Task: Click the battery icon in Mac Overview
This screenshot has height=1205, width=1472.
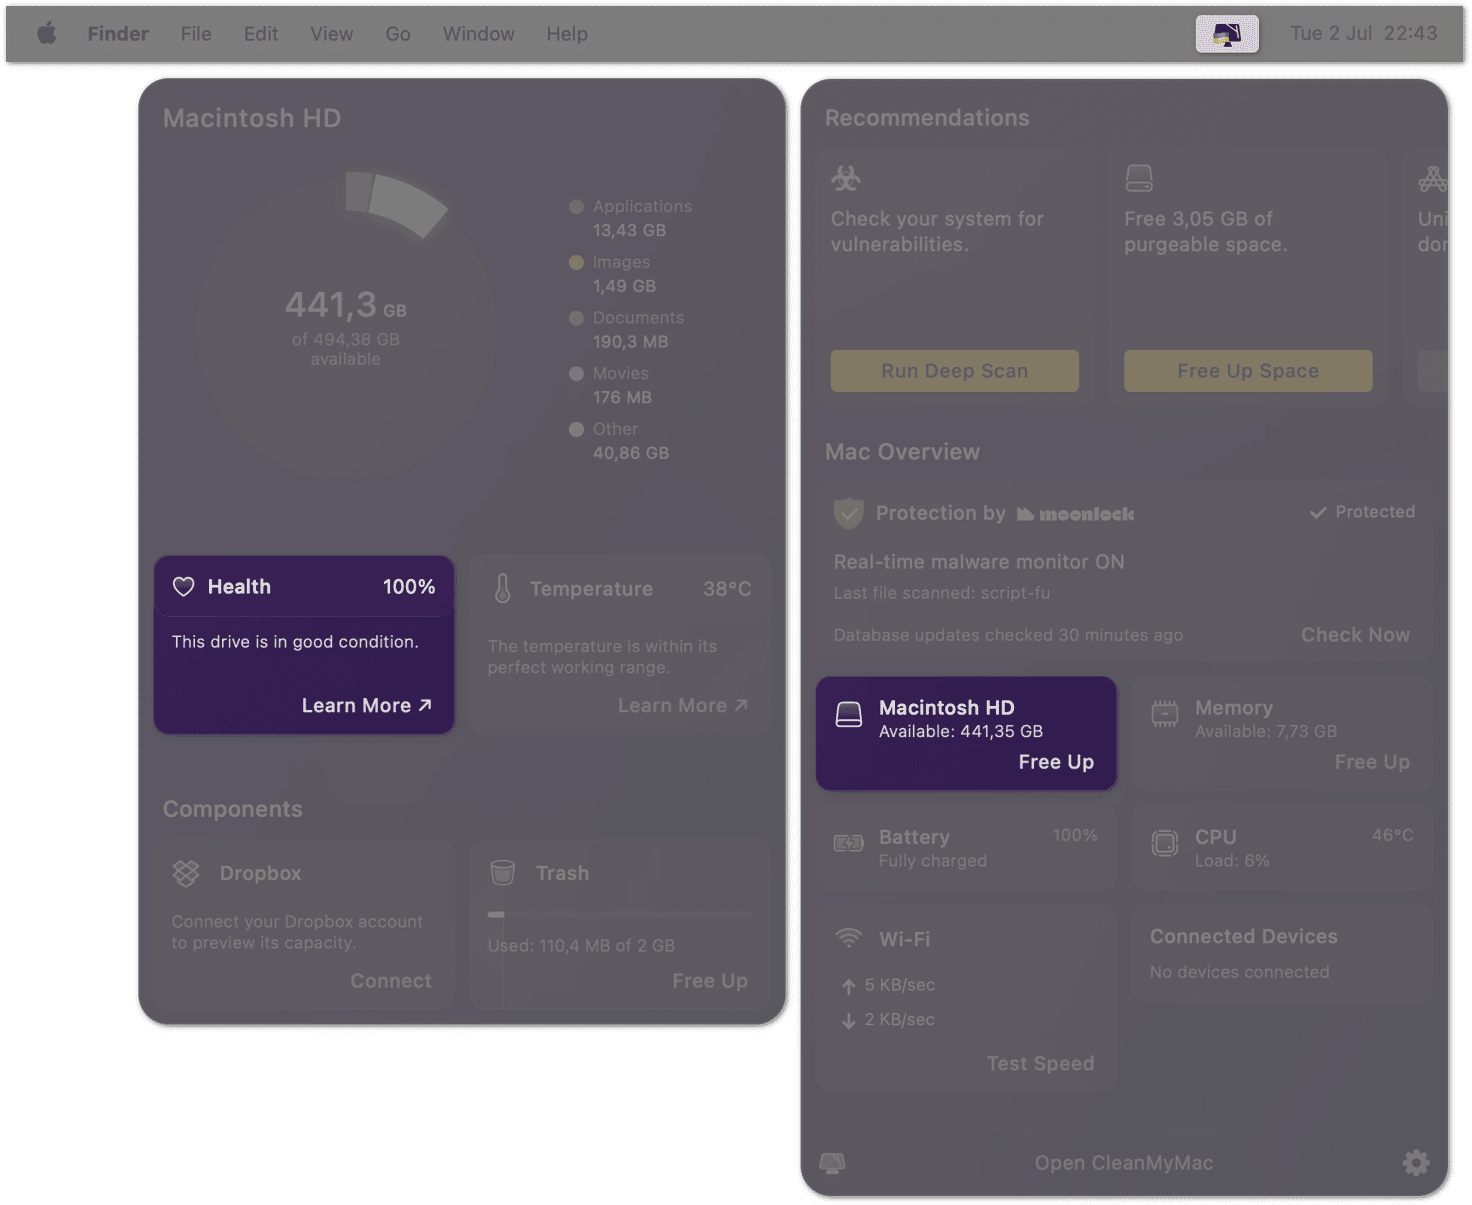Action: click(849, 843)
